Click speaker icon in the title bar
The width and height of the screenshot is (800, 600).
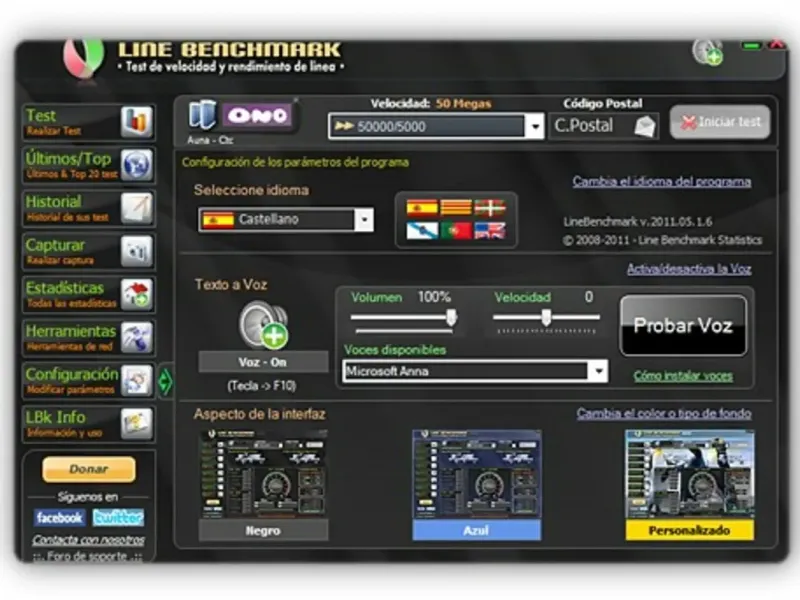click(x=708, y=52)
